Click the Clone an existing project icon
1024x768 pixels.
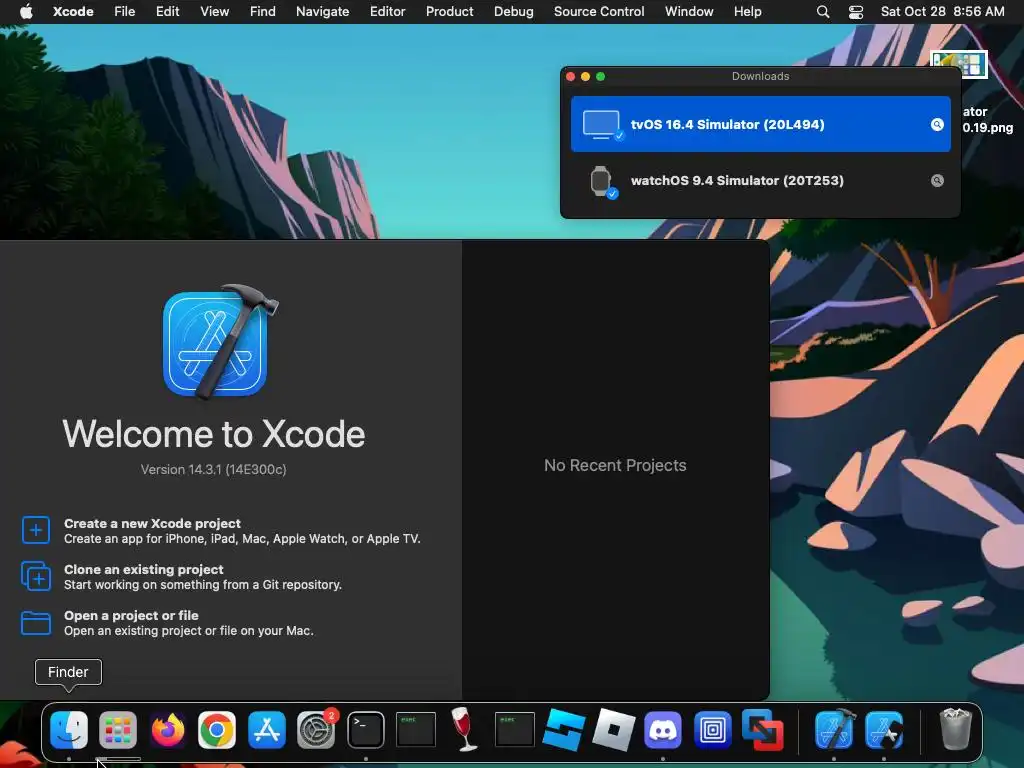[x=36, y=576]
